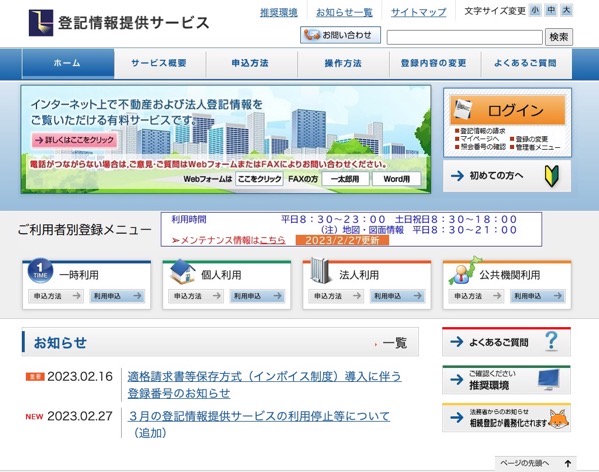
Task: Click the site search text field
Action: (465, 37)
